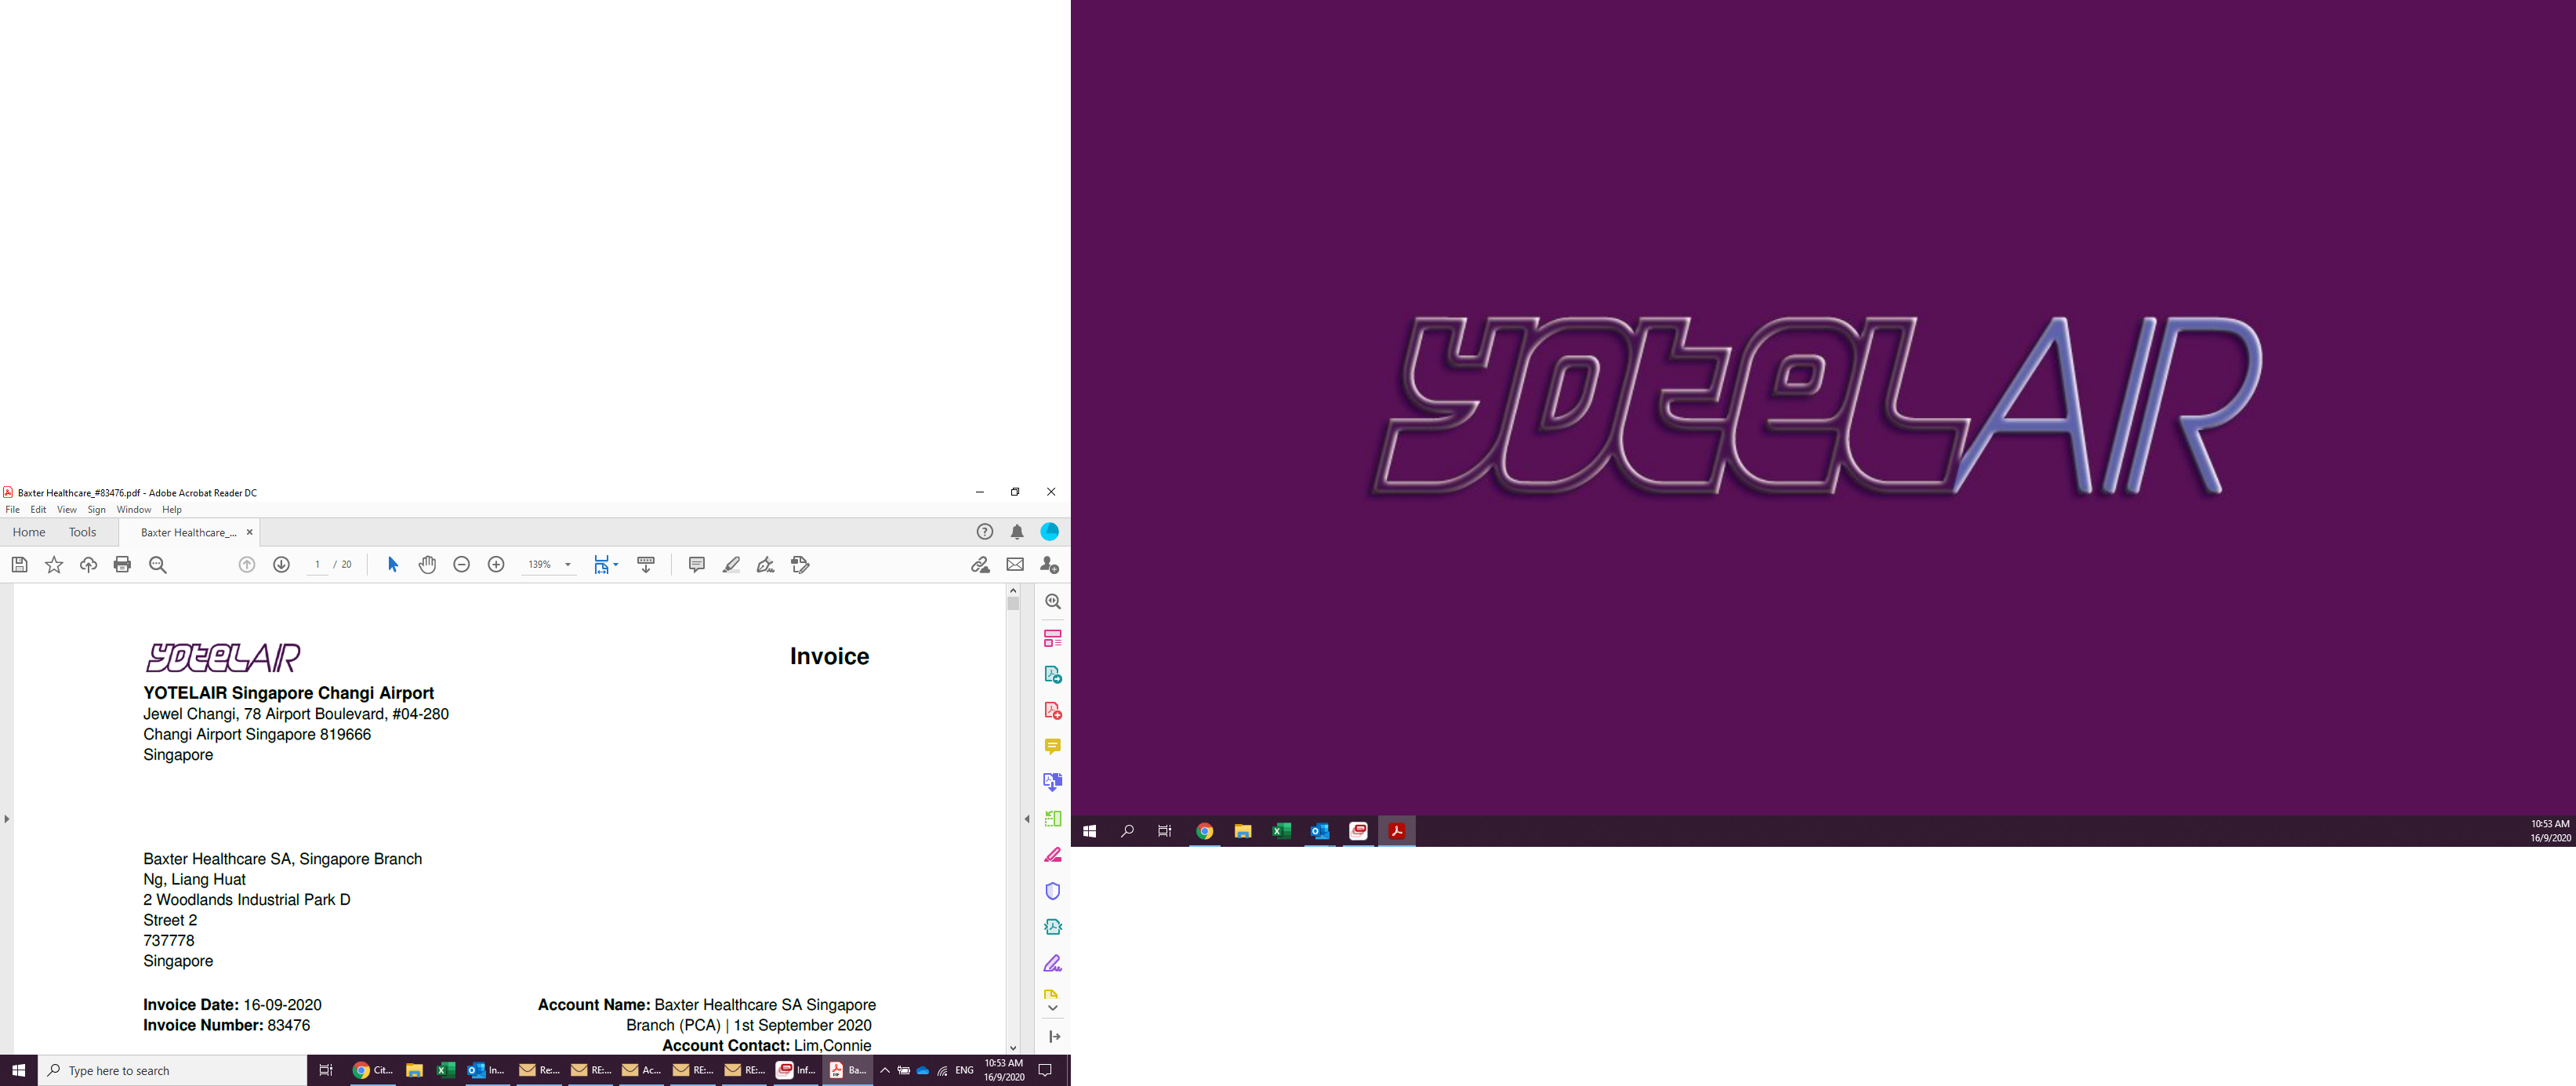Open the 139% zoom level dropdown
2576x1086 pixels.
[x=568, y=565]
